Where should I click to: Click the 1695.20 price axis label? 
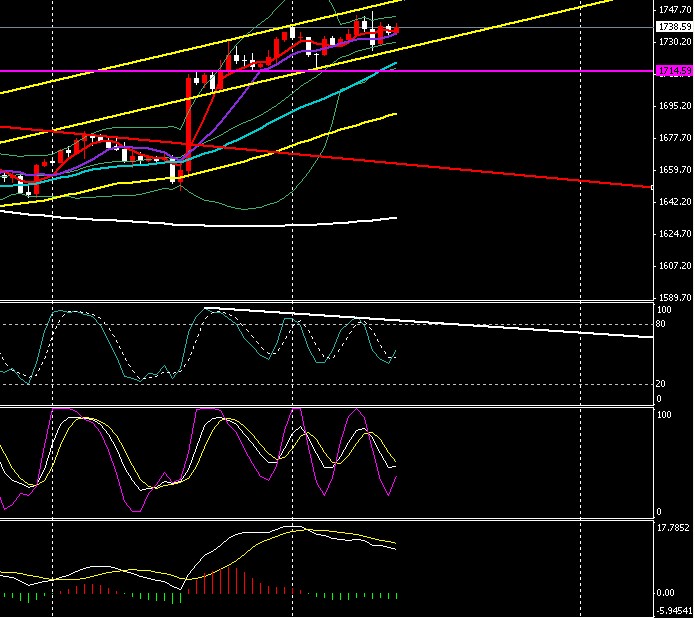coord(675,106)
